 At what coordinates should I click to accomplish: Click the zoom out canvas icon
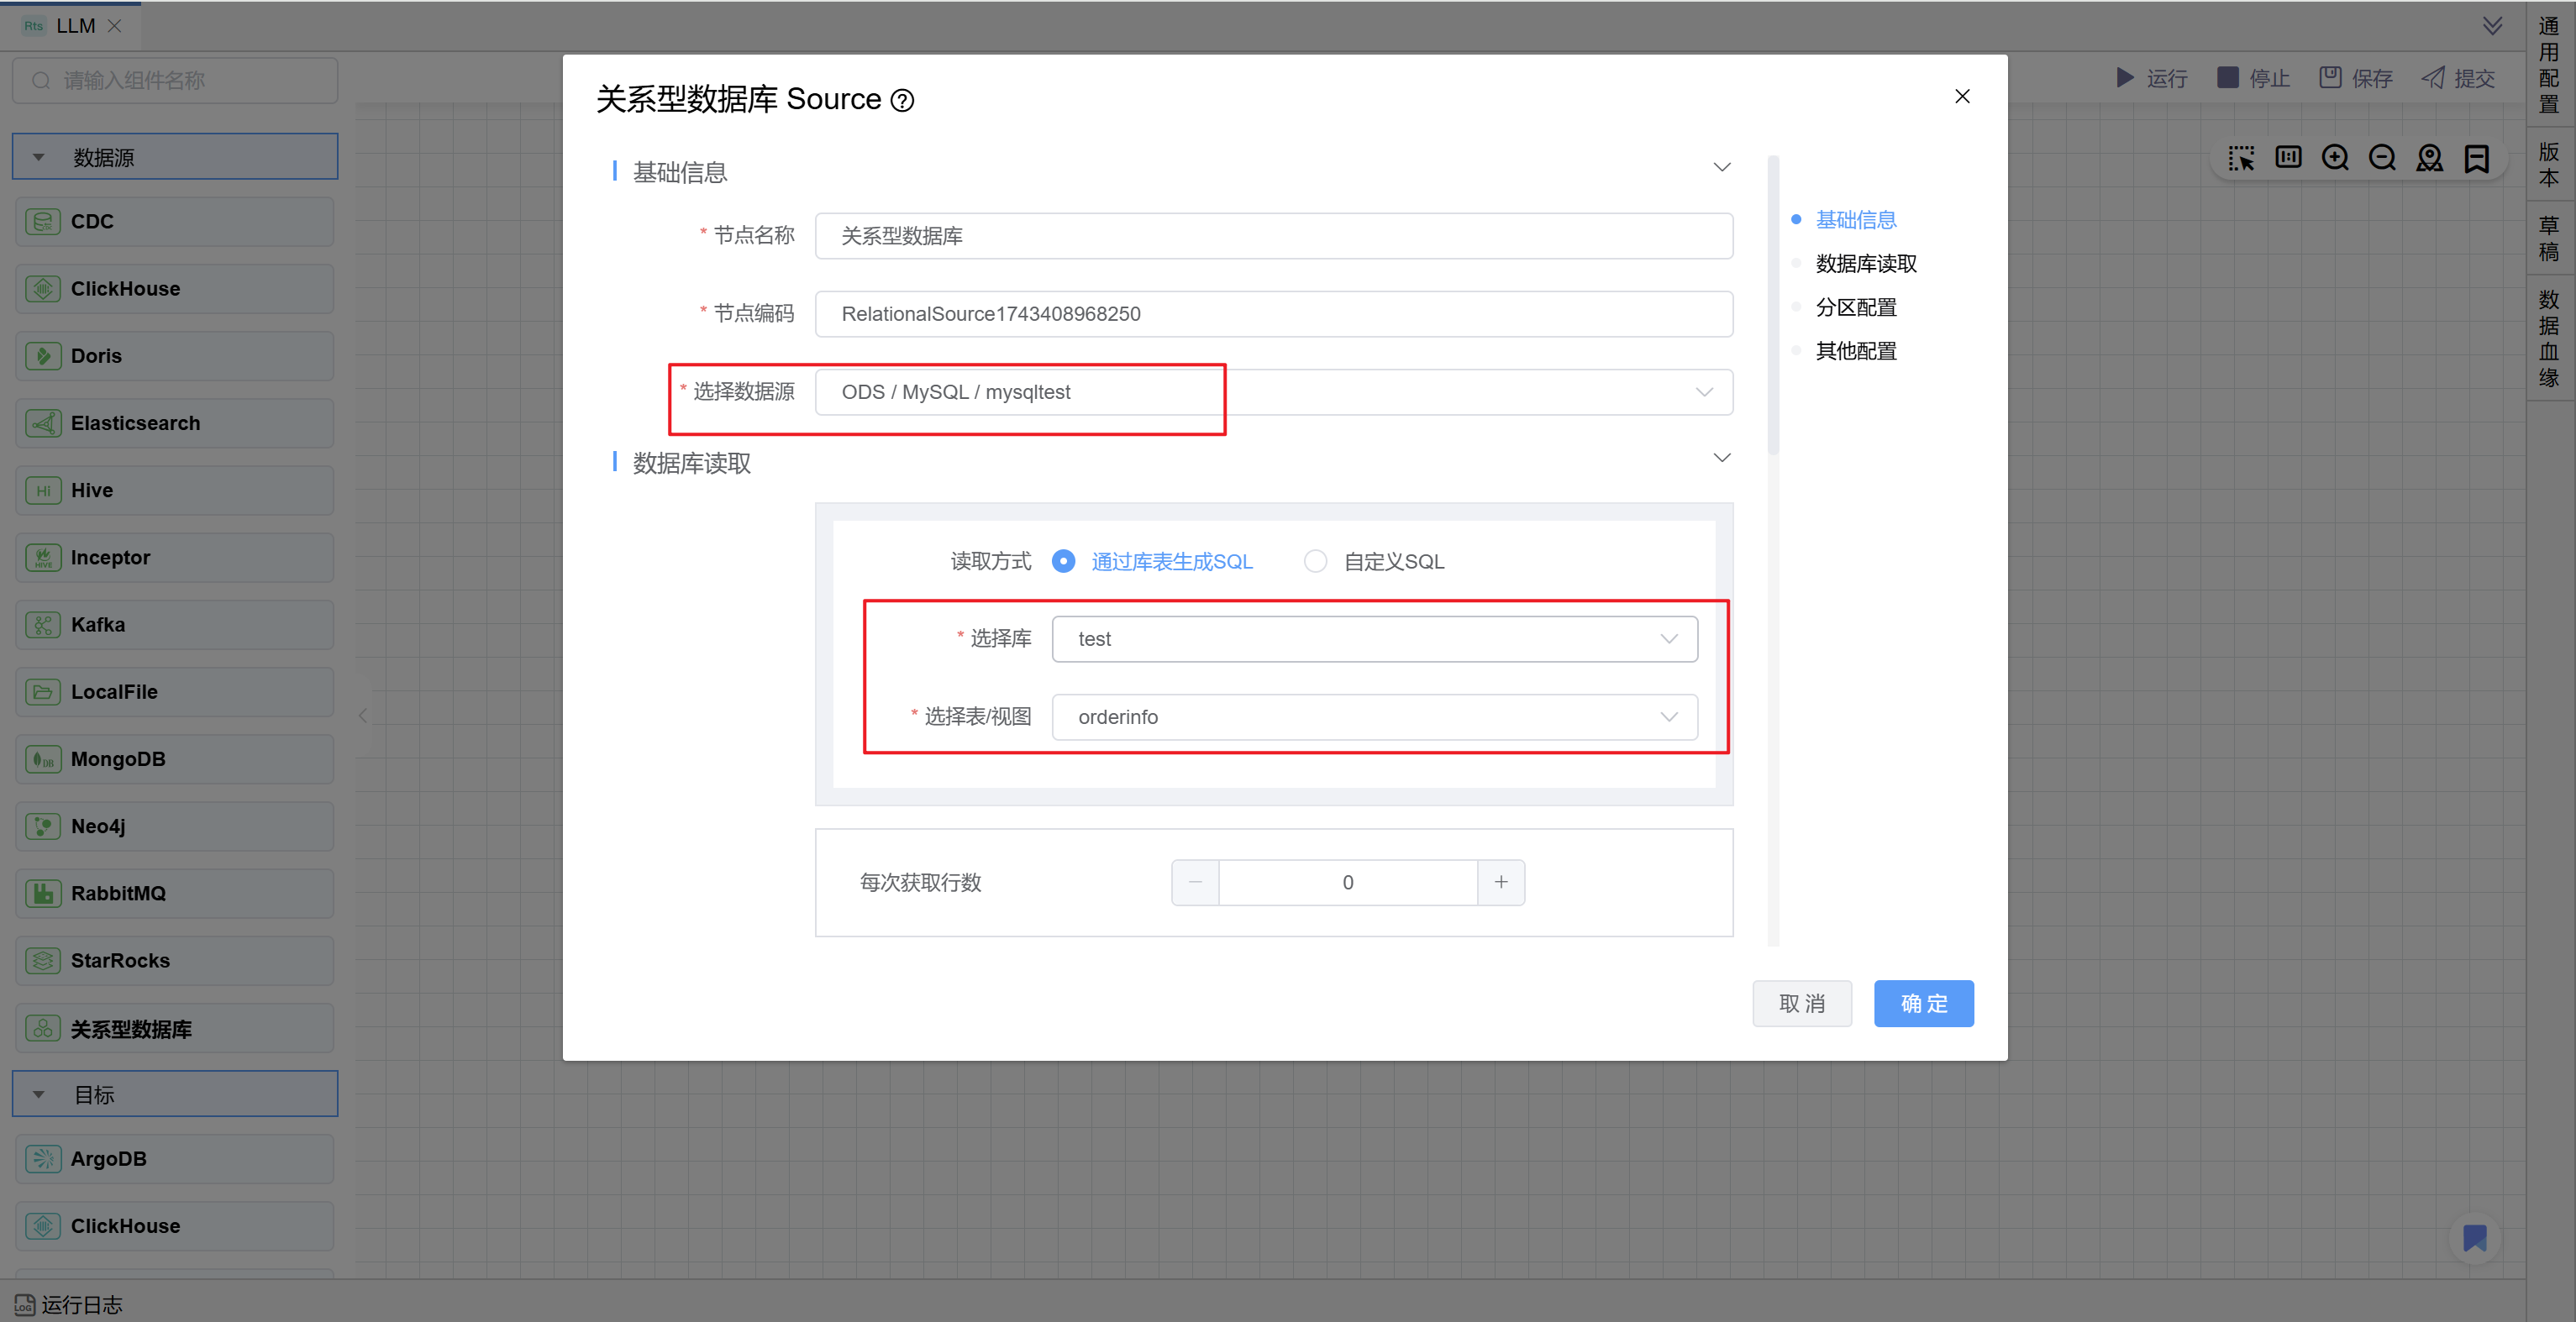2382,158
